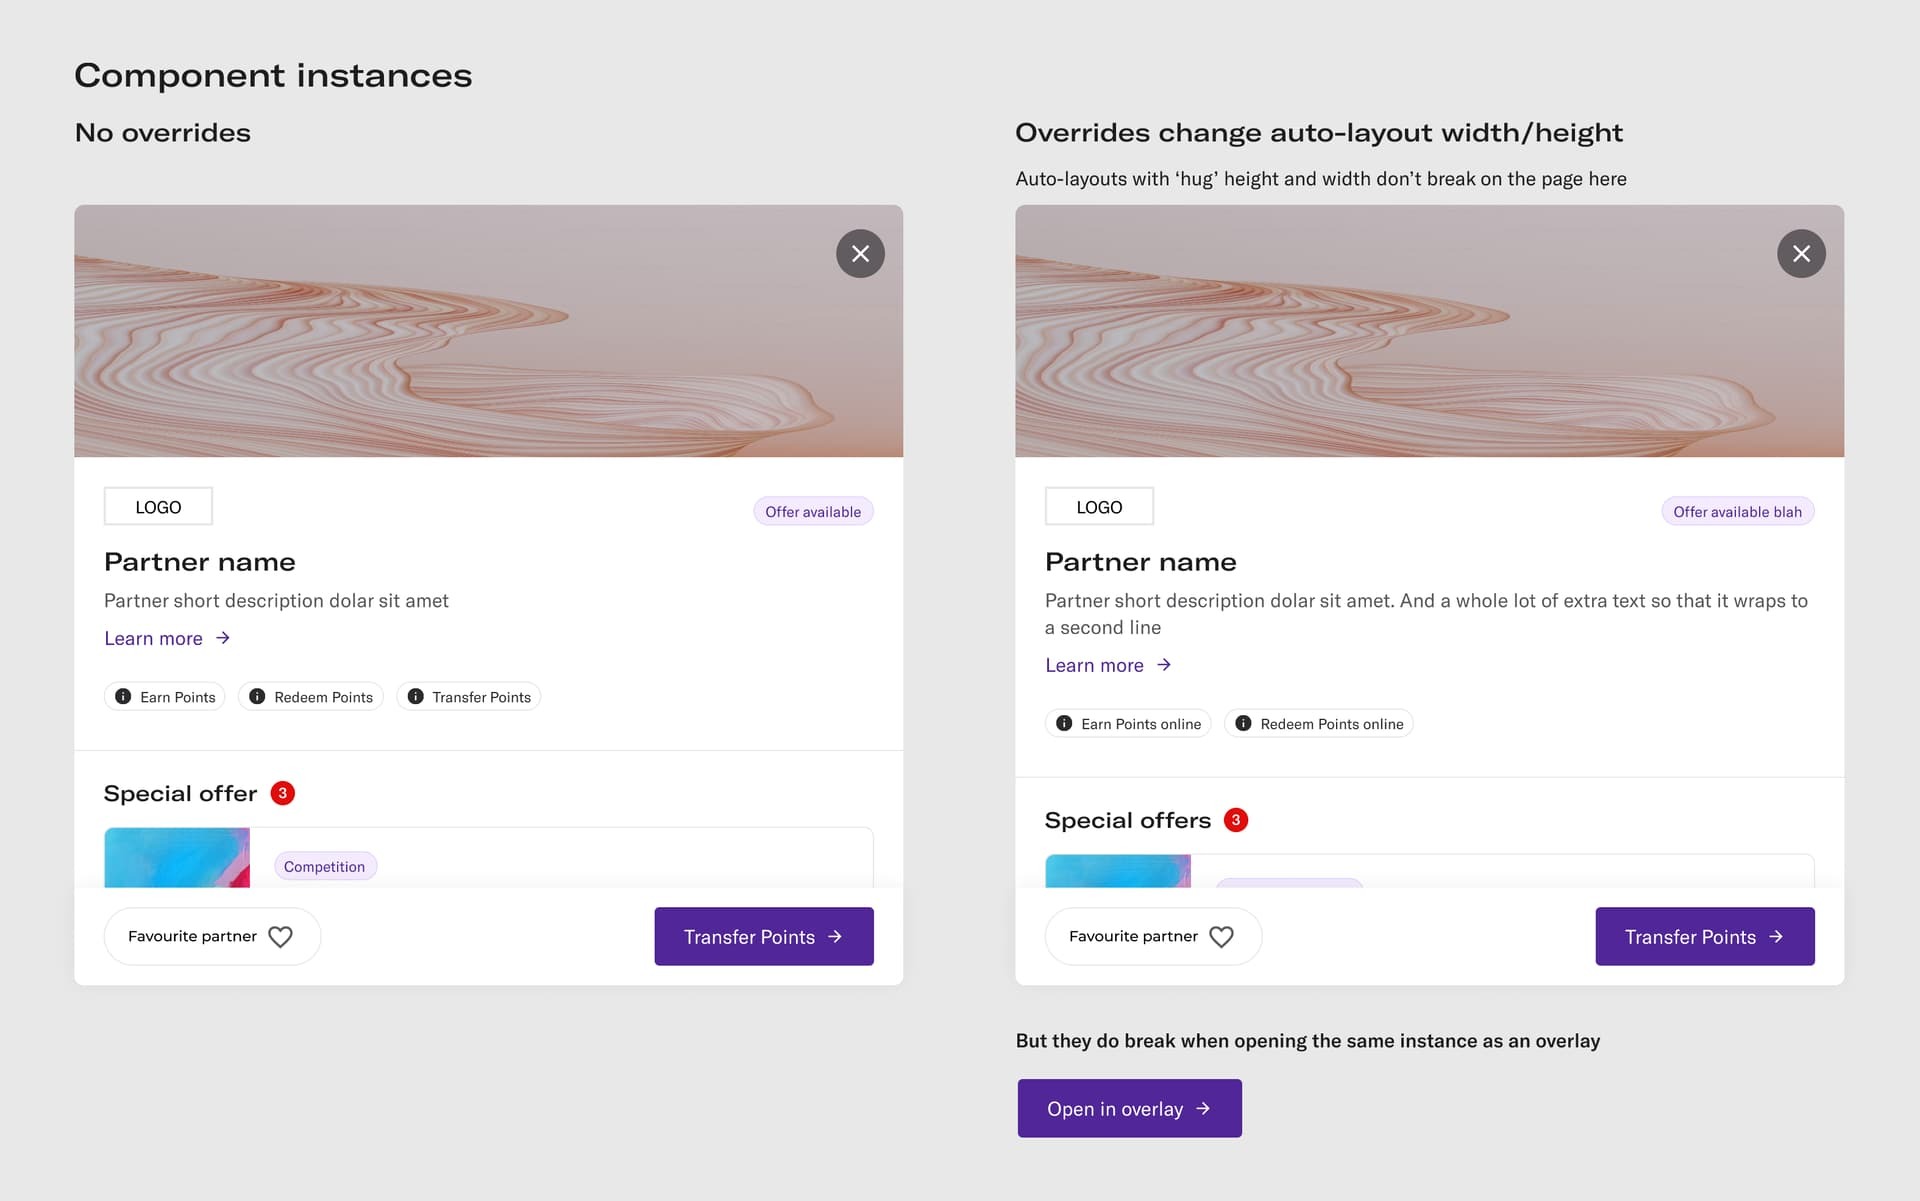The image size is (1920, 1201).
Task: Open in overlay button below right section
Action: coord(1127,1107)
